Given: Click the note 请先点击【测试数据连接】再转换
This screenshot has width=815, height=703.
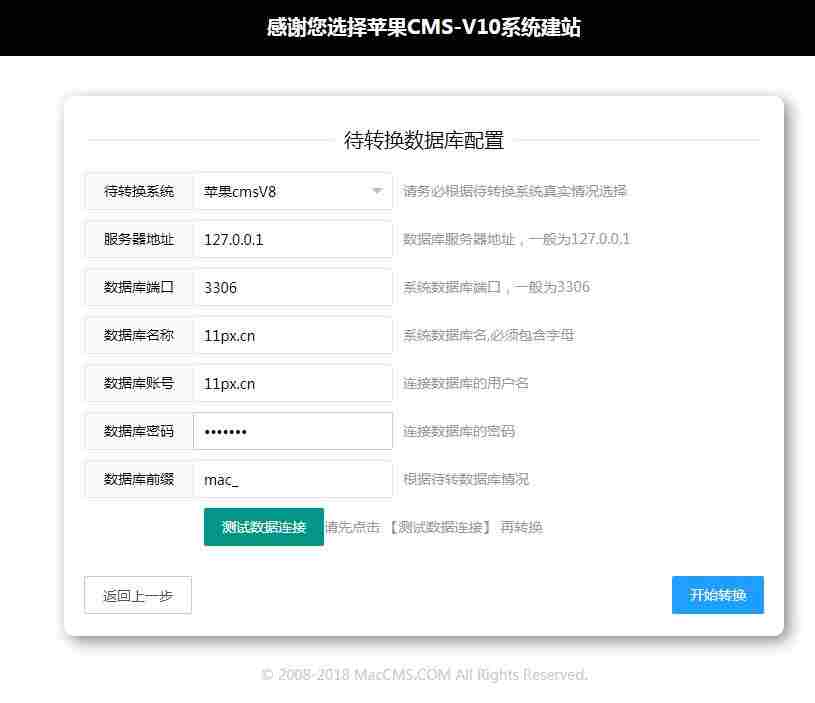Looking at the screenshot, I should pos(434,527).
